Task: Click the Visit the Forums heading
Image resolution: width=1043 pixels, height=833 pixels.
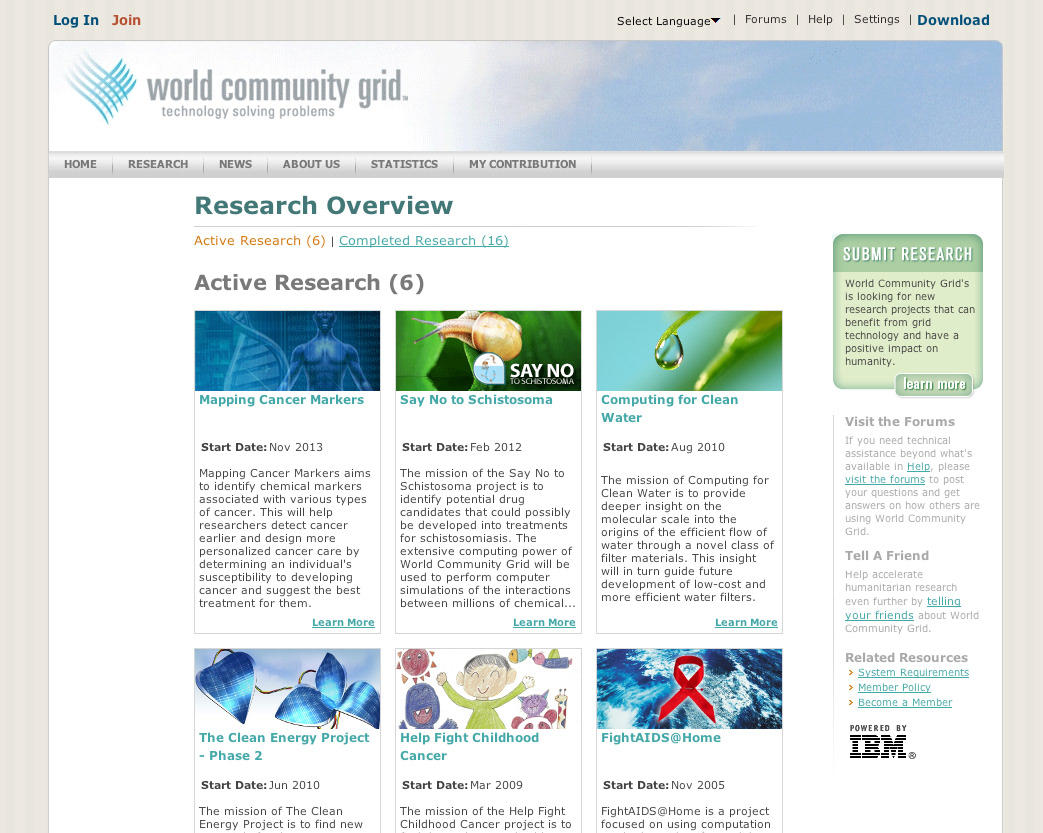Action: (899, 422)
